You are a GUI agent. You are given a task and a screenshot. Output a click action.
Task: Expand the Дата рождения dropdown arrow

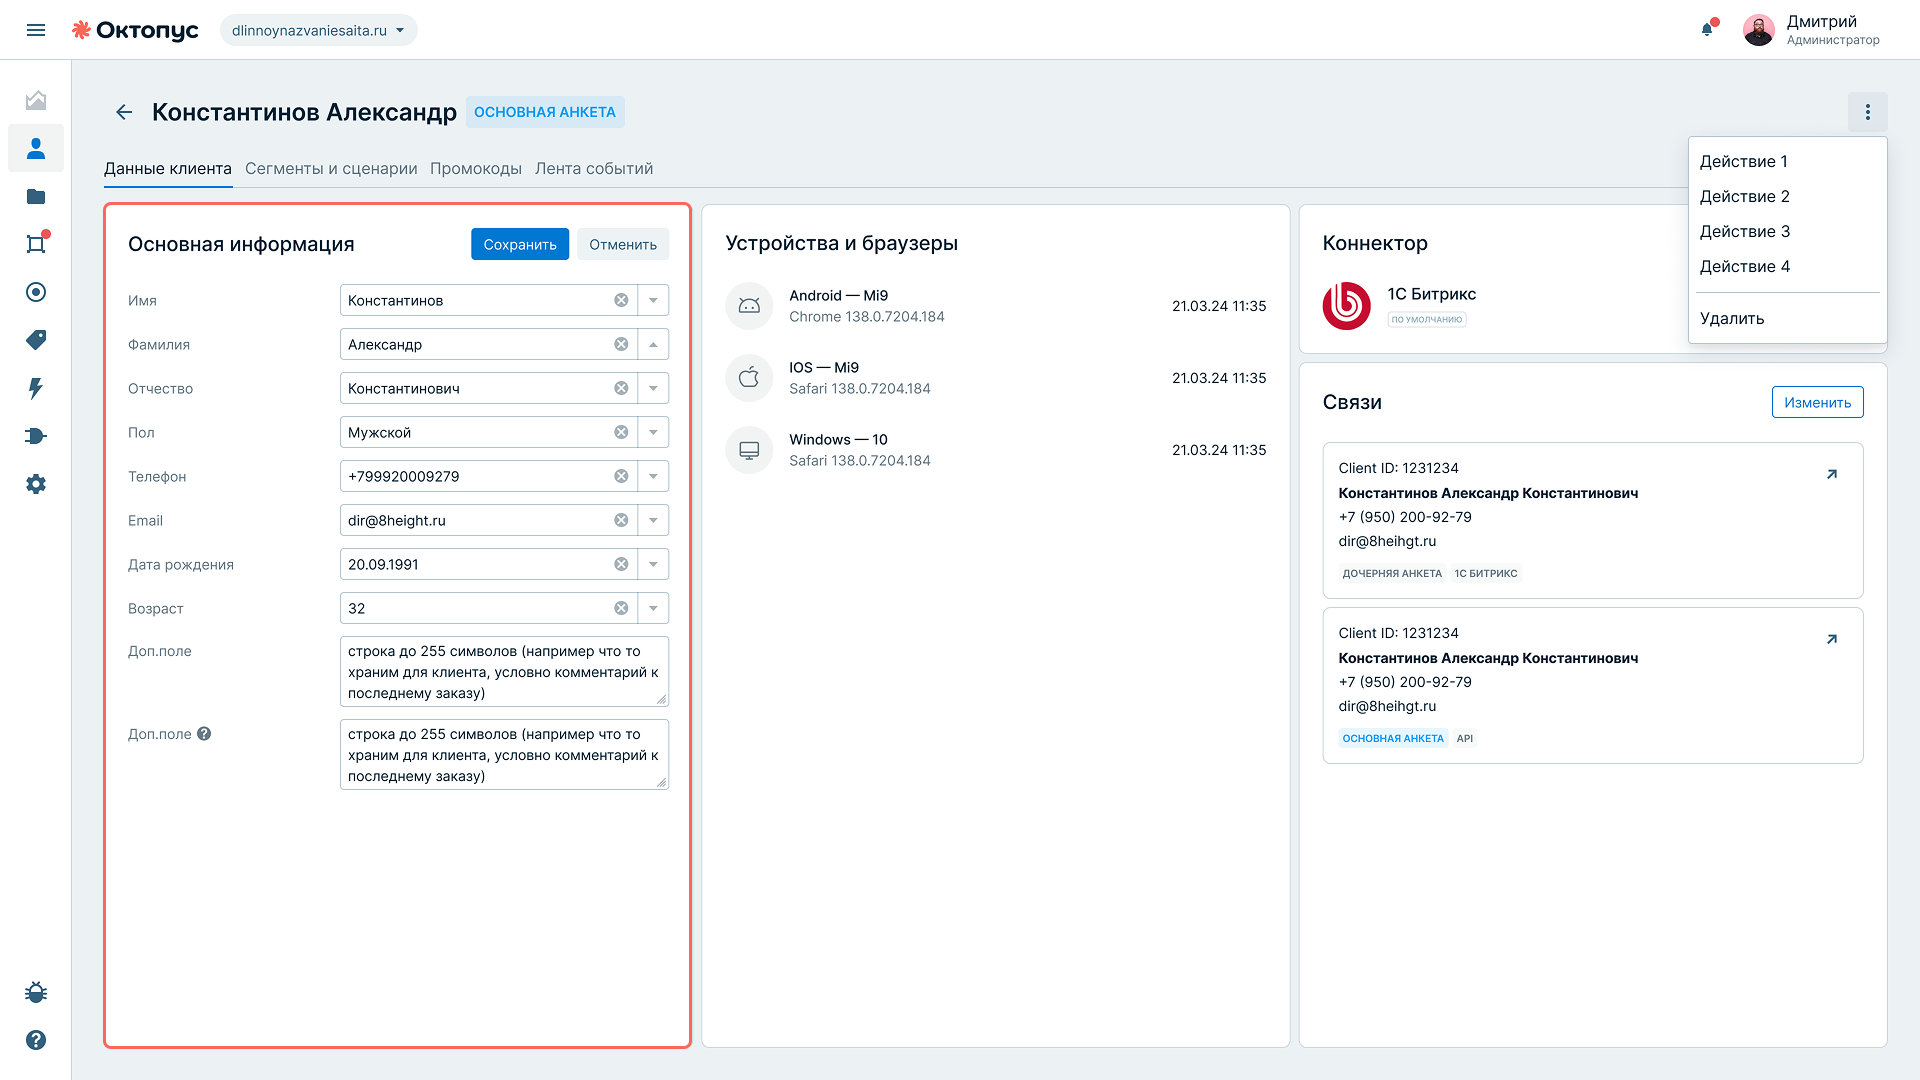pyautogui.click(x=653, y=564)
